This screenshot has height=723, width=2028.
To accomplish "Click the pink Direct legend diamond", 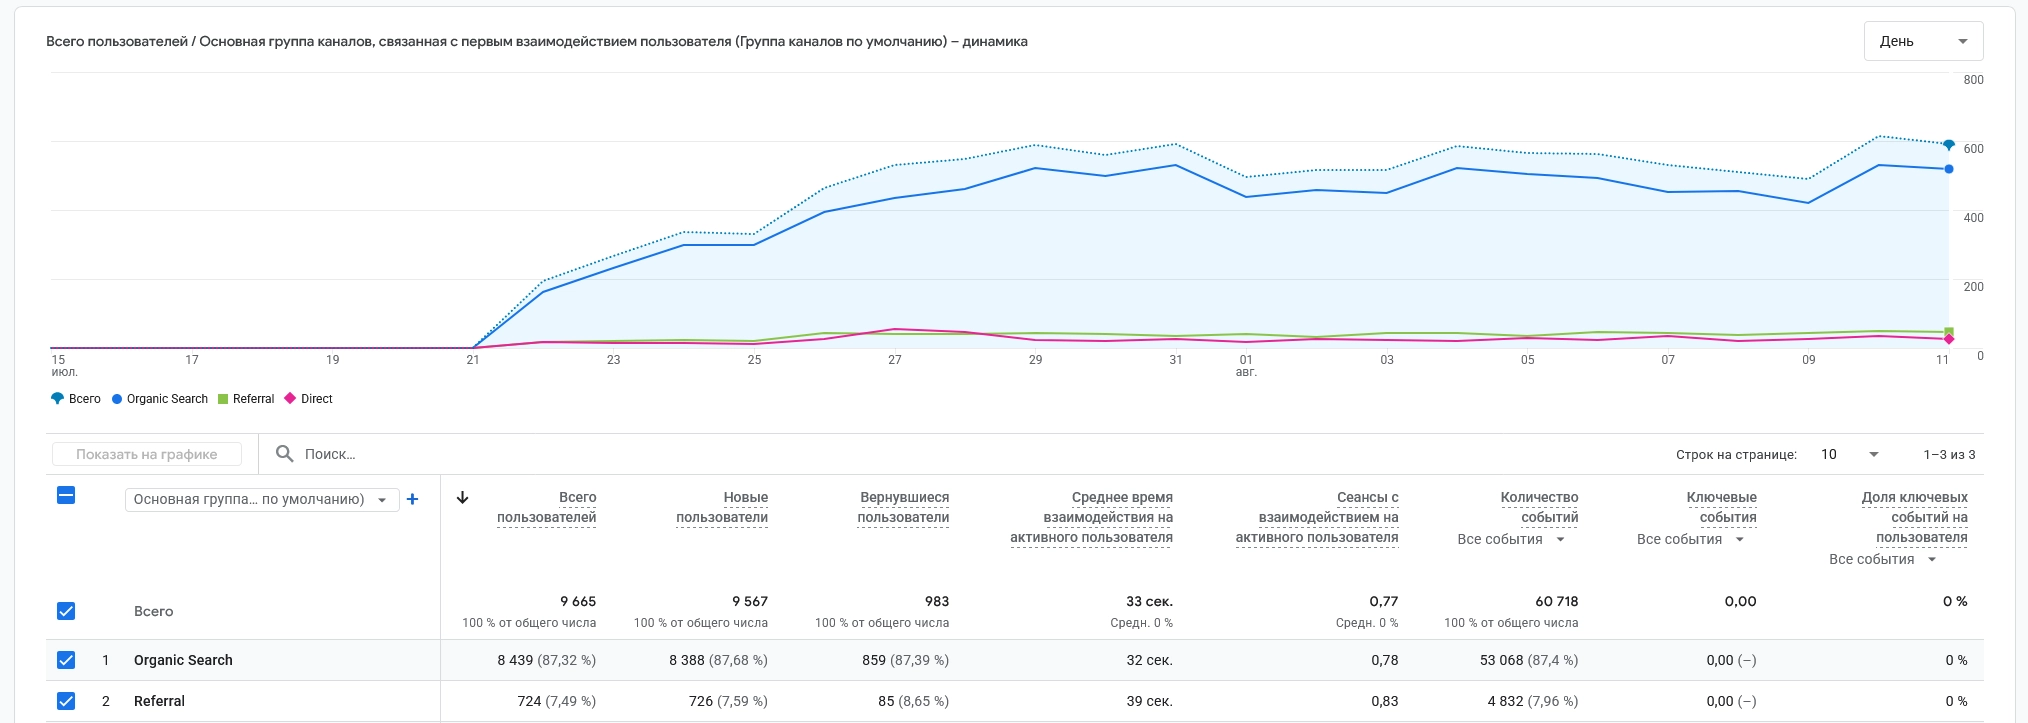I will pyautogui.click(x=290, y=398).
